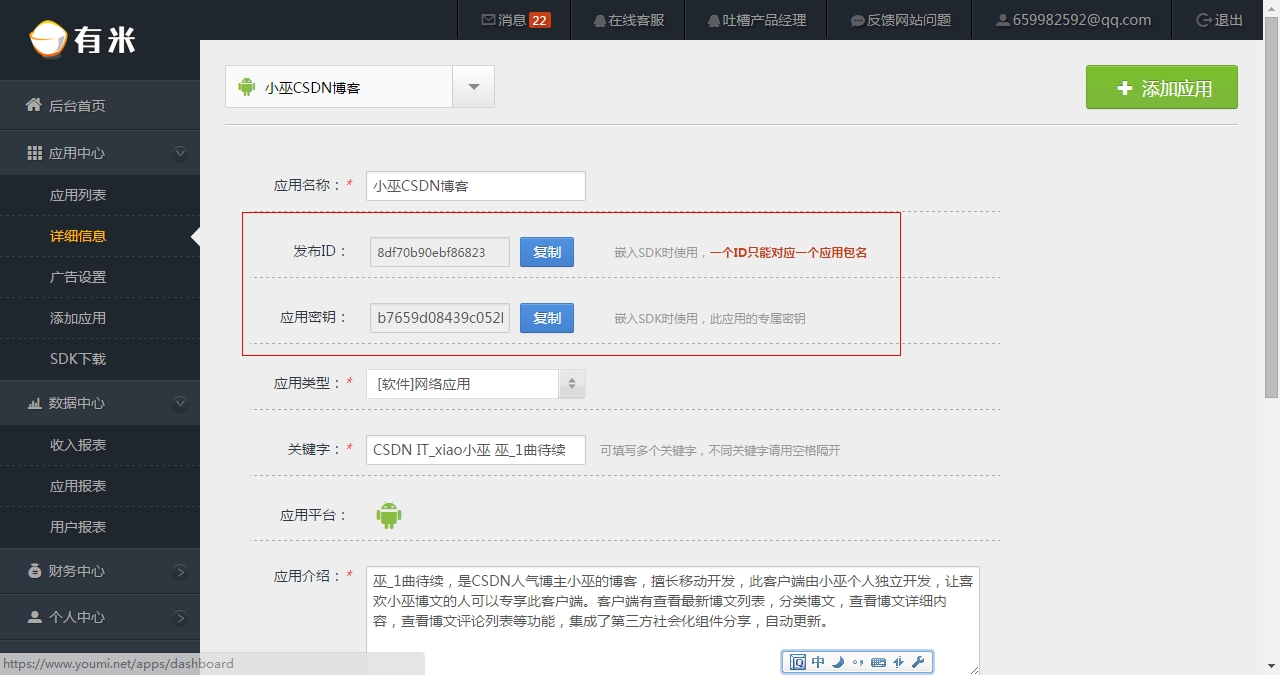Click the green 添加应用 button
1280x675 pixels.
coord(1162,88)
